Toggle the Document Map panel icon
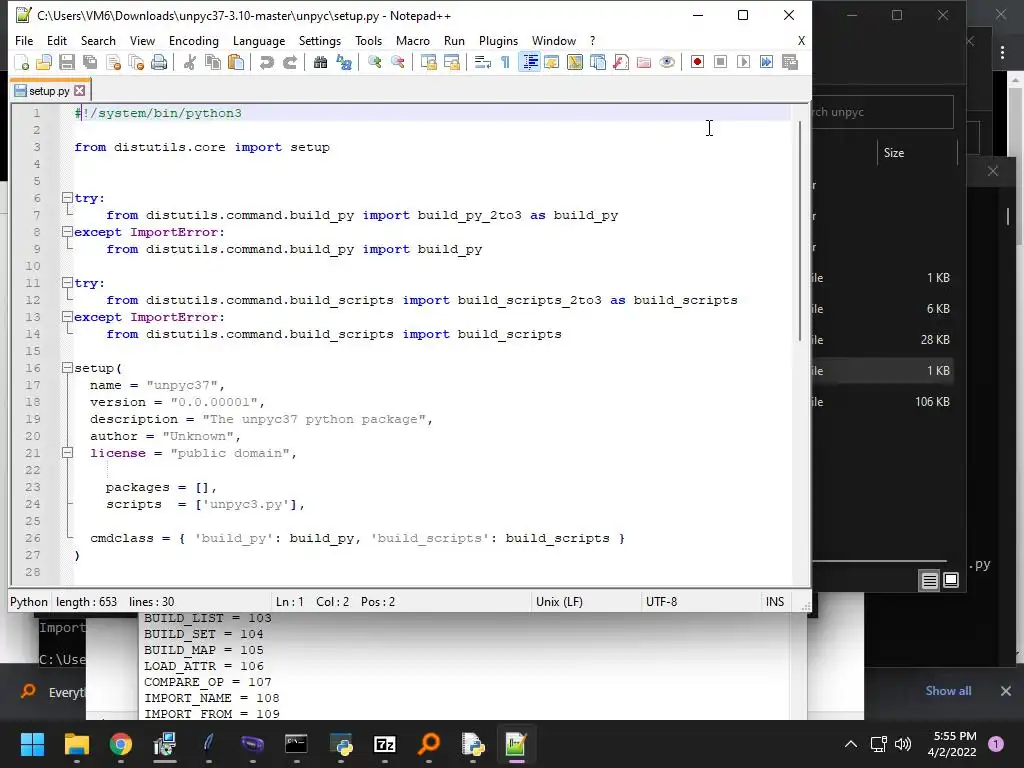 tap(575, 62)
